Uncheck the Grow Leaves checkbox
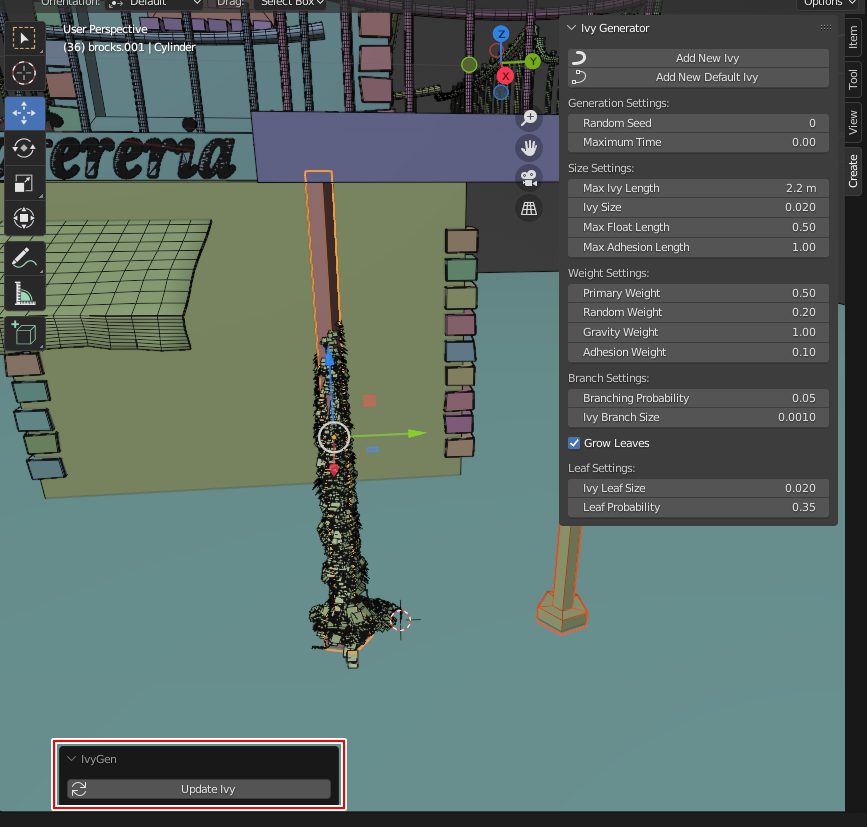Image resolution: width=867 pixels, height=827 pixels. point(574,443)
